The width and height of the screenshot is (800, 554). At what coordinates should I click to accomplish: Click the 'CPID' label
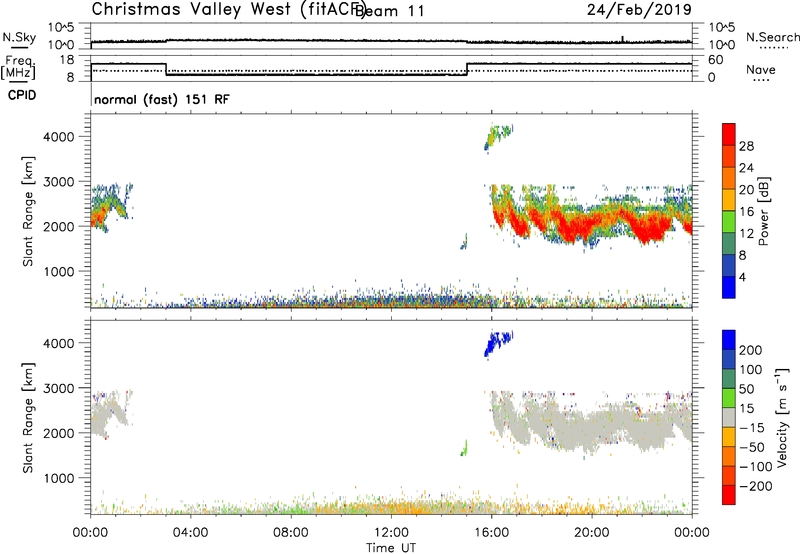[x=22, y=95]
